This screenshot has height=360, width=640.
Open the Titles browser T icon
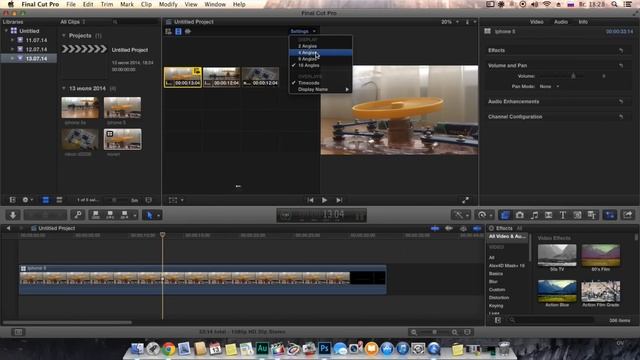(562, 215)
